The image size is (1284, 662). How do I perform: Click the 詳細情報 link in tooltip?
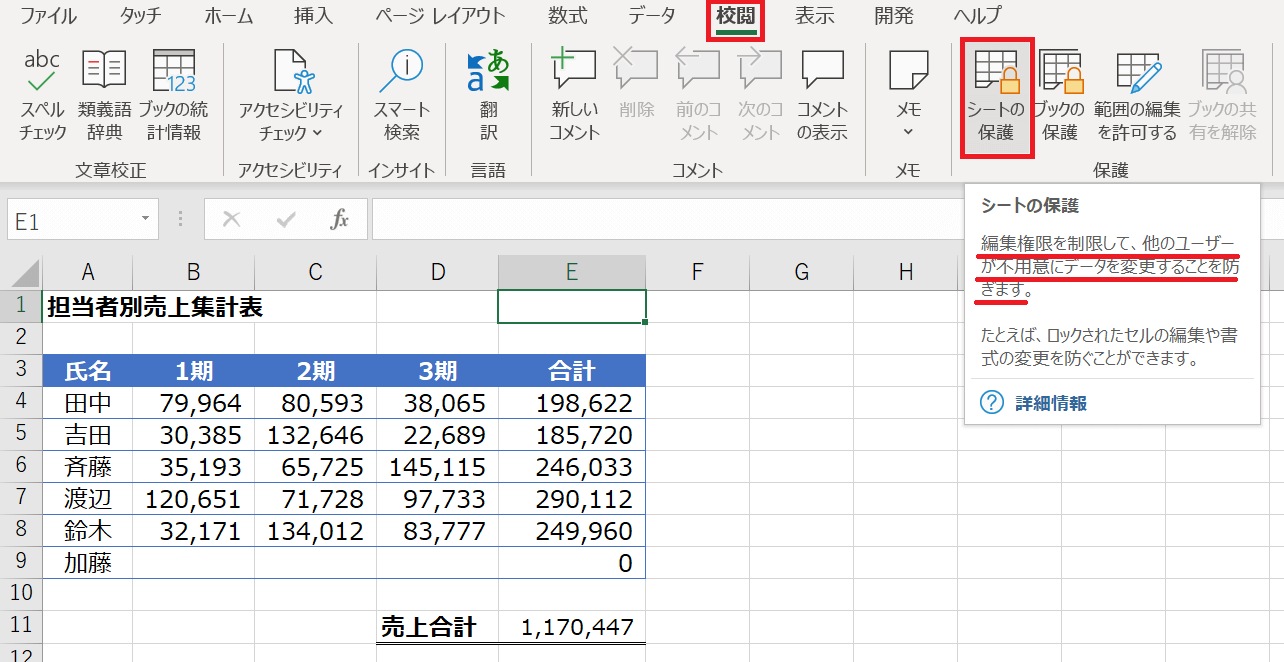(x=1051, y=404)
